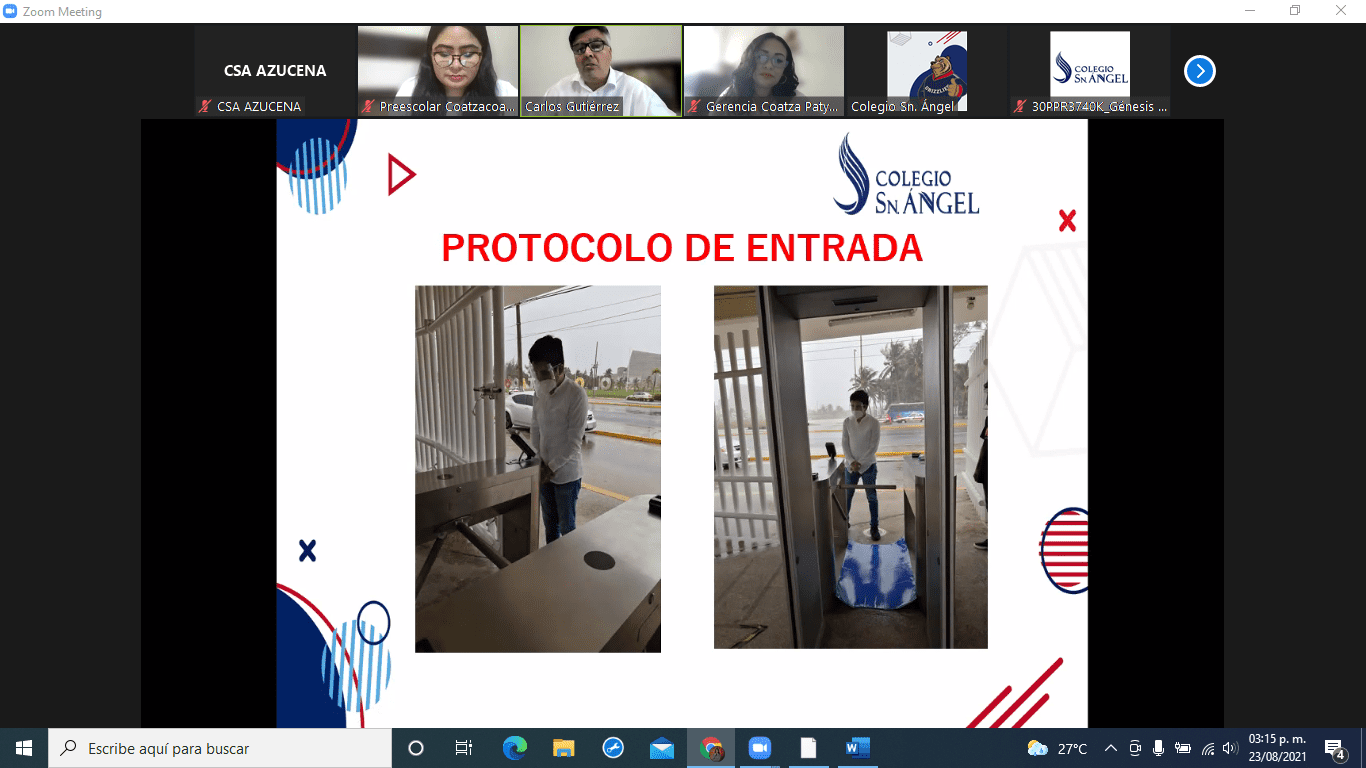Open the notification center with 4 alerts
Screen dimensions: 1366x768
pyautogui.click(x=1334, y=748)
